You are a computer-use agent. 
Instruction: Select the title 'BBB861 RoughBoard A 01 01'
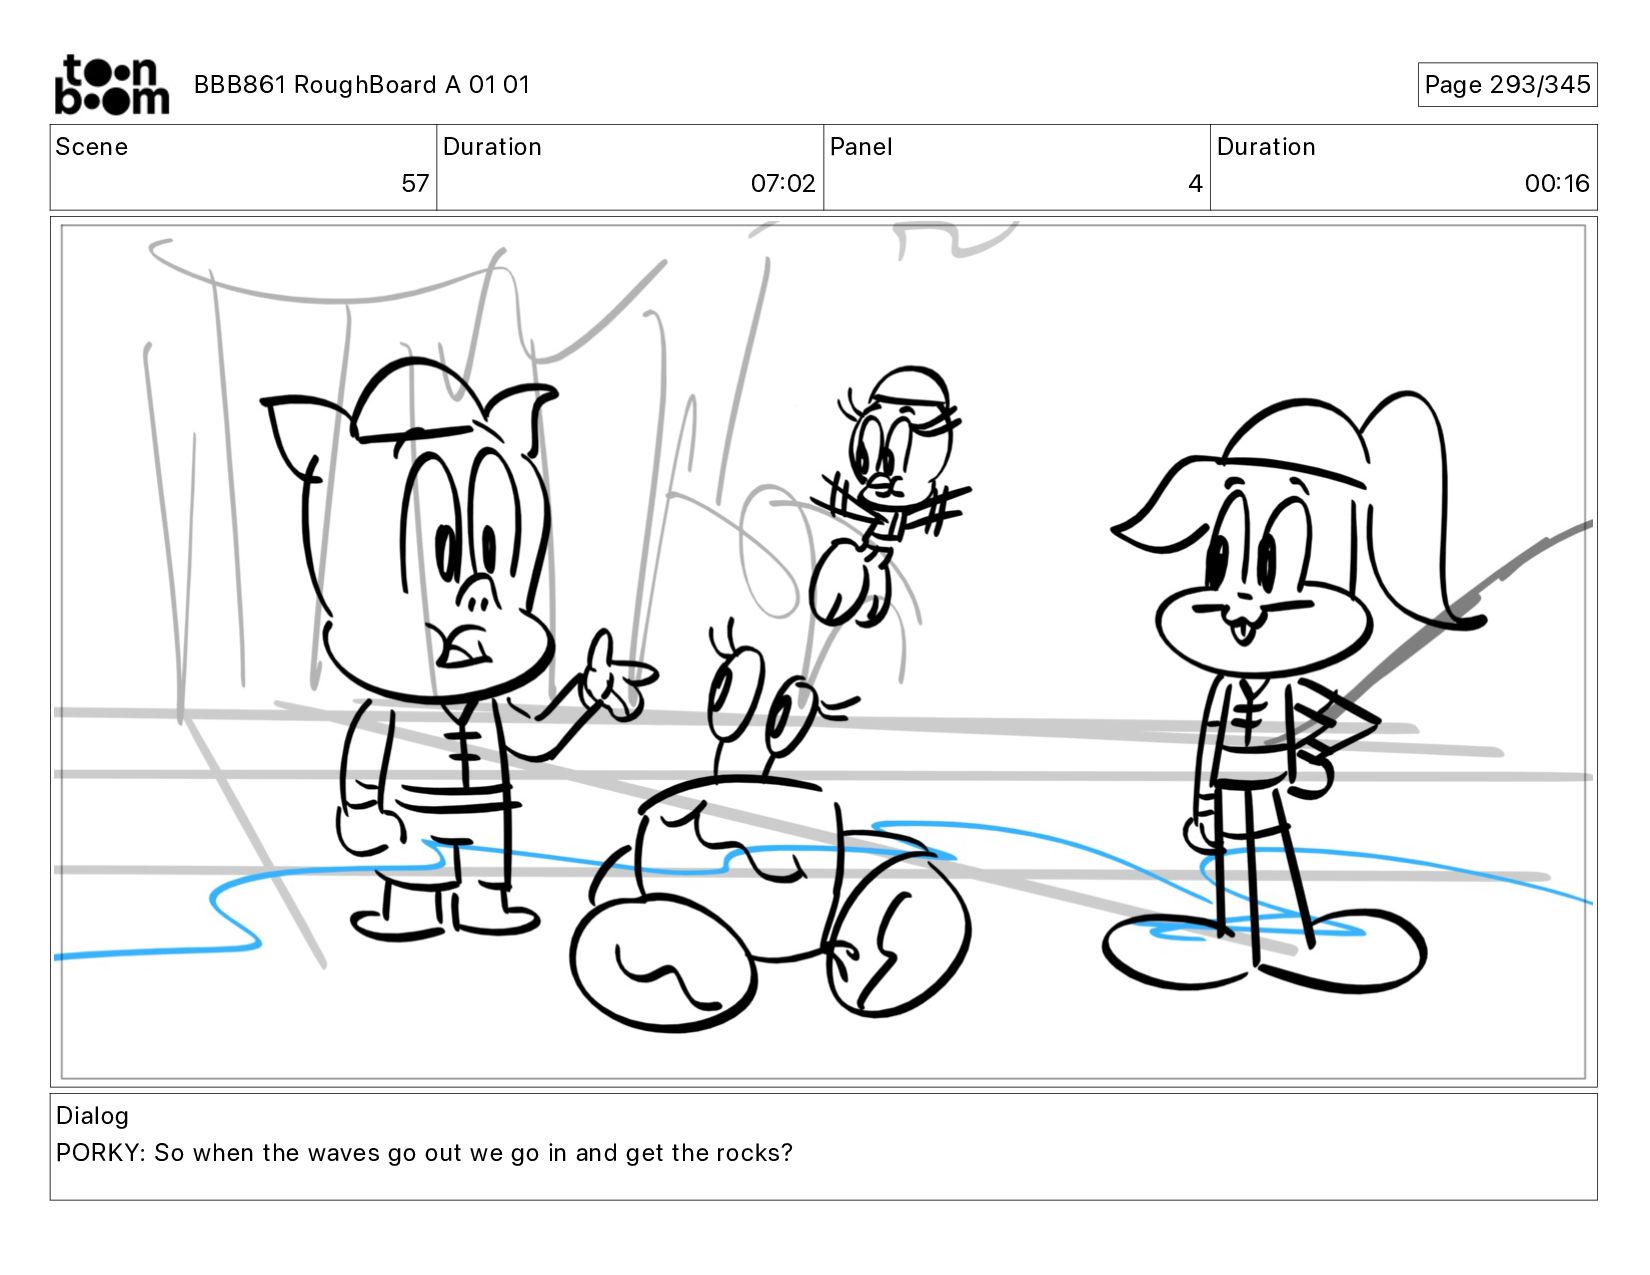[361, 85]
